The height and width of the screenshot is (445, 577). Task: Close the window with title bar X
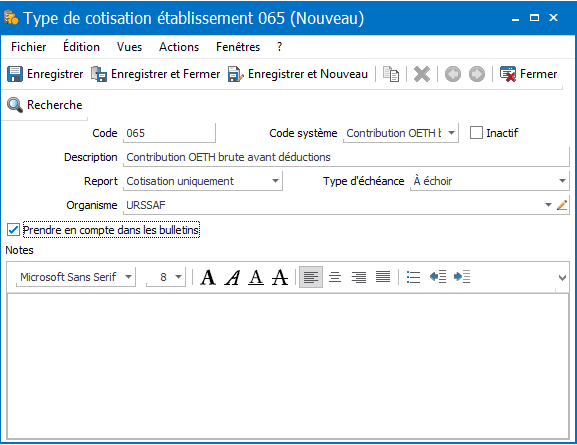click(553, 18)
